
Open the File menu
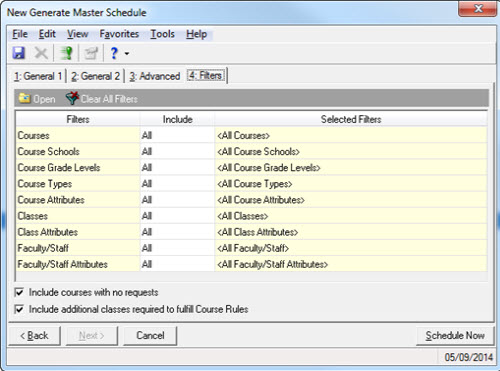click(20, 34)
